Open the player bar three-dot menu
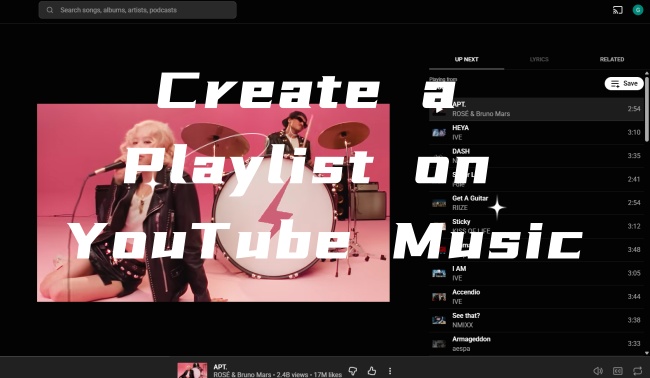The width and height of the screenshot is (650, 378). [x=390, y=371]
